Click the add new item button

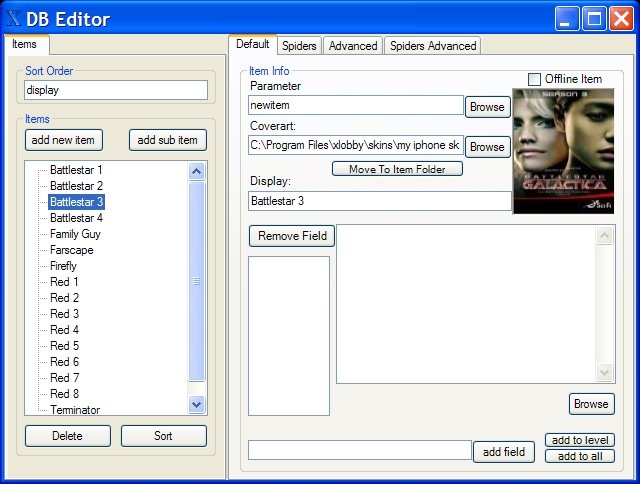[x=63, y=140]
